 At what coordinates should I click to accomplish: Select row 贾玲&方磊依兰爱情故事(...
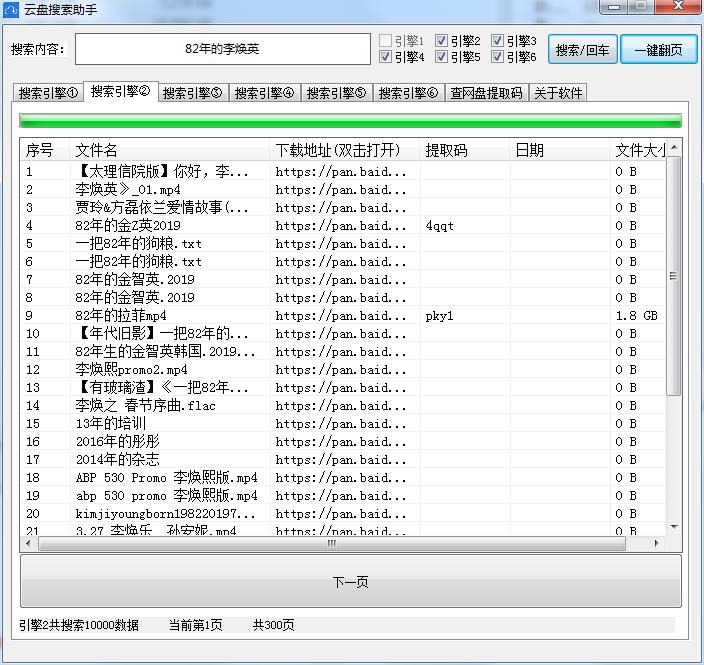pos(343,207)
